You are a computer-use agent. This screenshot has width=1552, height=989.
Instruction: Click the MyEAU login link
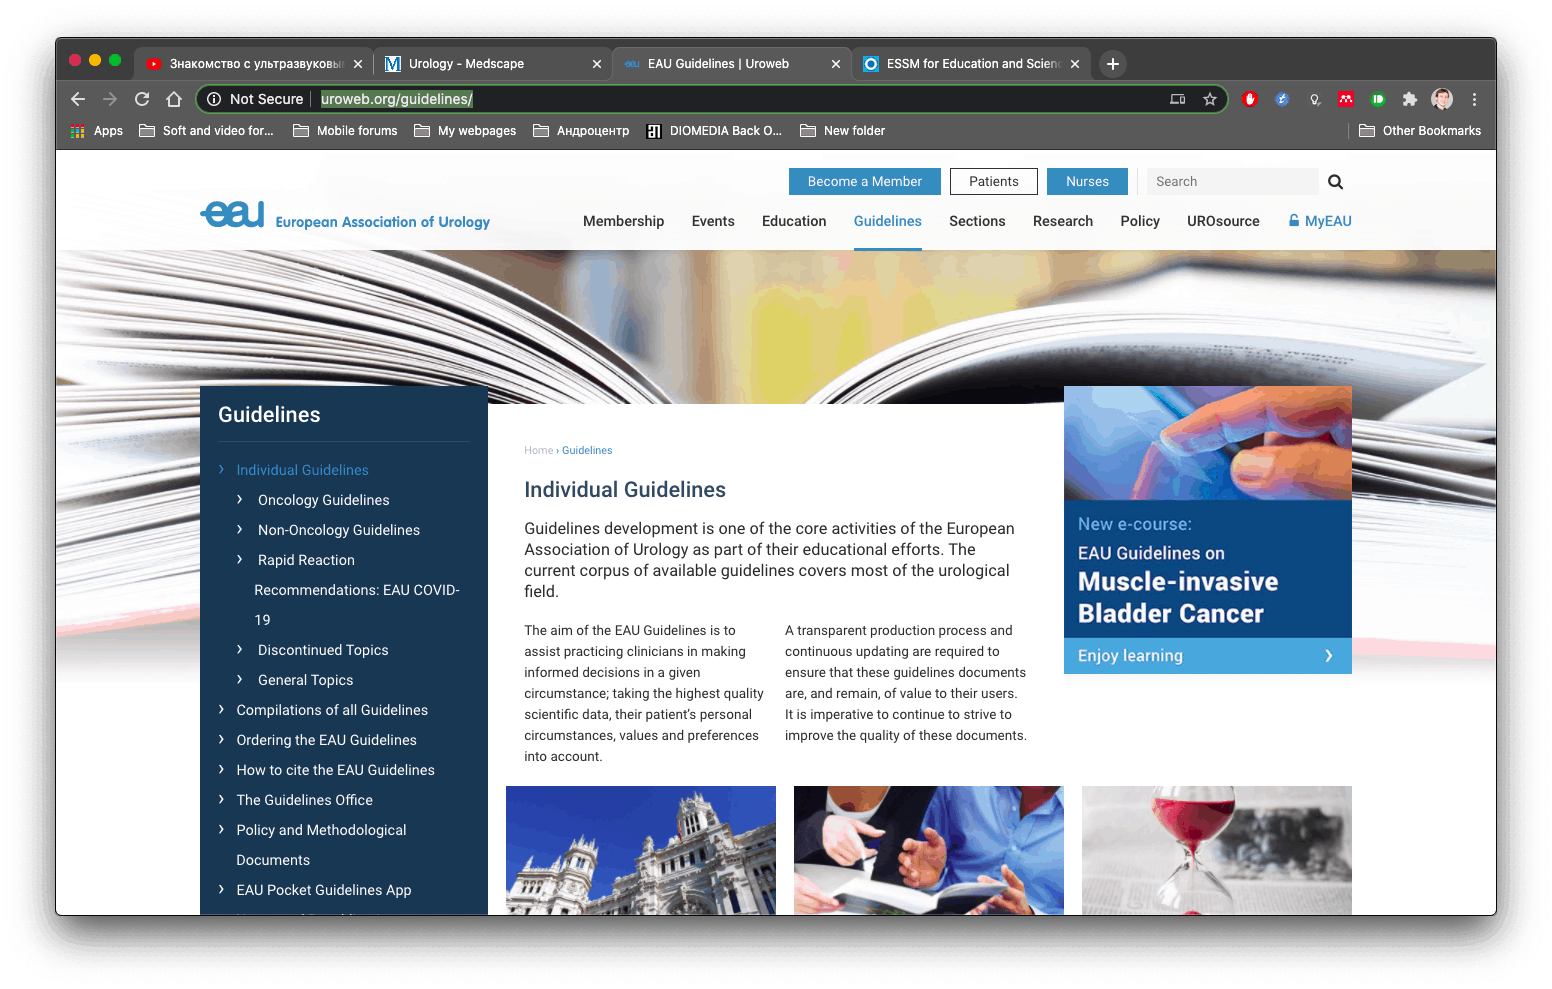1320,221
